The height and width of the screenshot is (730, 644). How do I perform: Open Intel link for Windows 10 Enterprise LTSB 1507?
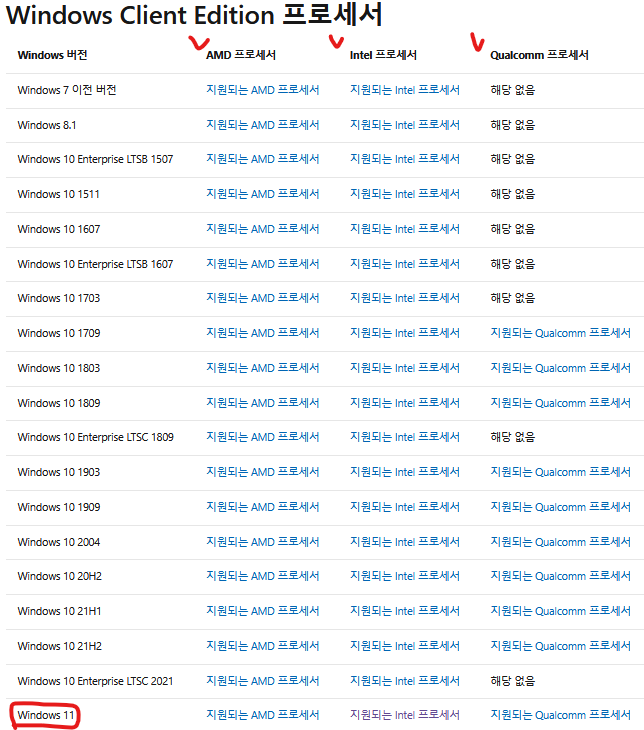pyautogui.click(x=405, y=159)
